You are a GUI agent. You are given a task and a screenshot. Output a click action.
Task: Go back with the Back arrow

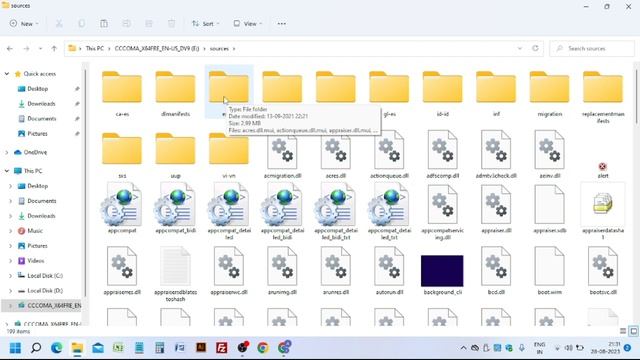pyautogui.click(x=10, y=49)
